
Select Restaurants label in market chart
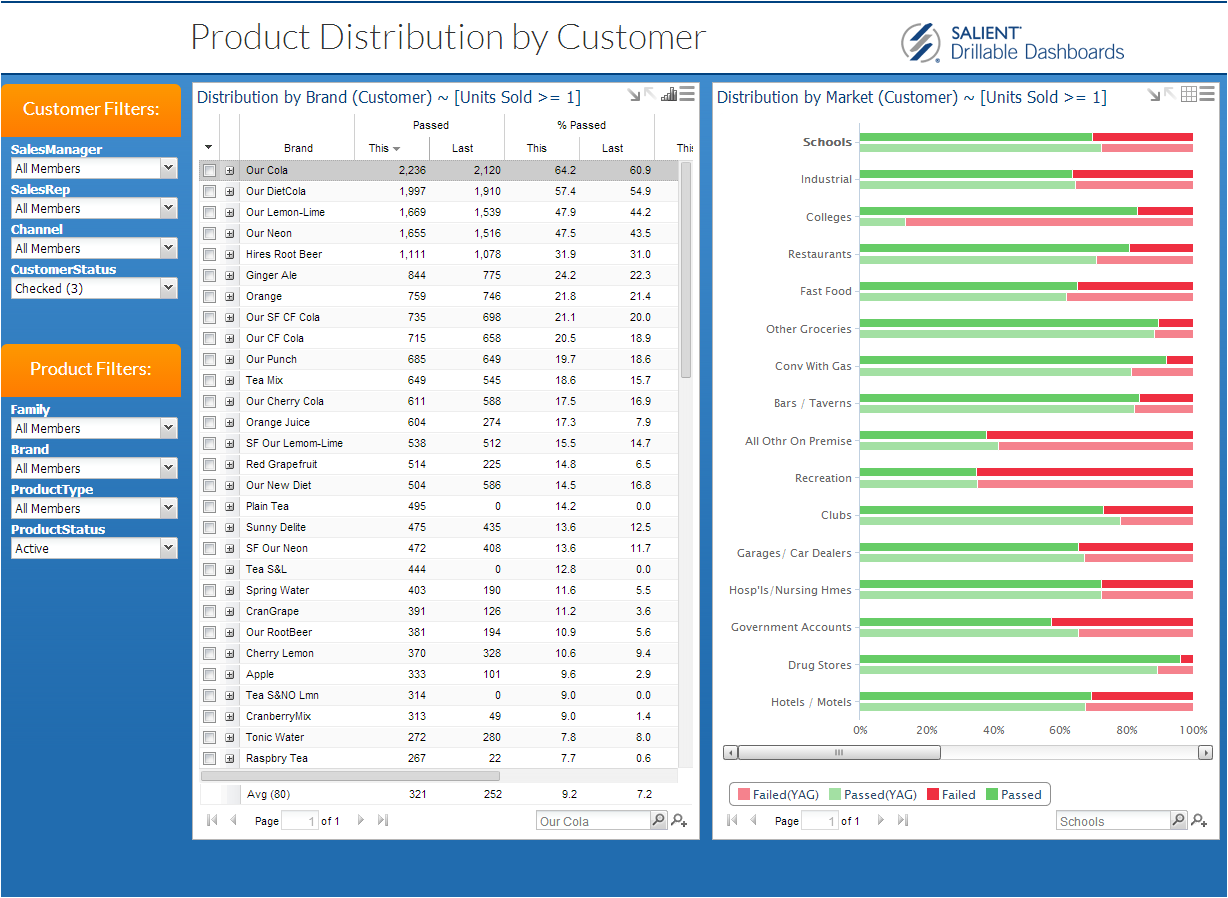tap(820, 254)
